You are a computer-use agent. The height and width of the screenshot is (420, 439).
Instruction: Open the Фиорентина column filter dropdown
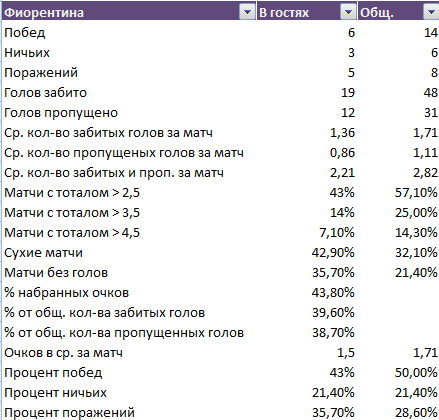click(x=247, y=12)
